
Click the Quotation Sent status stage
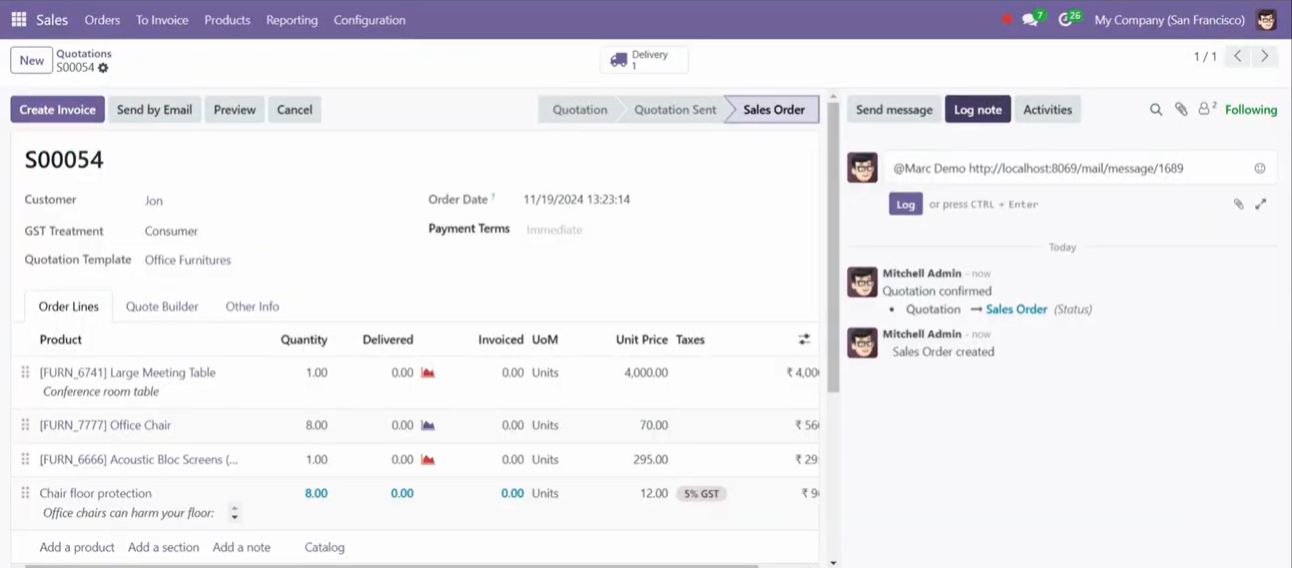tap(674, 110)
